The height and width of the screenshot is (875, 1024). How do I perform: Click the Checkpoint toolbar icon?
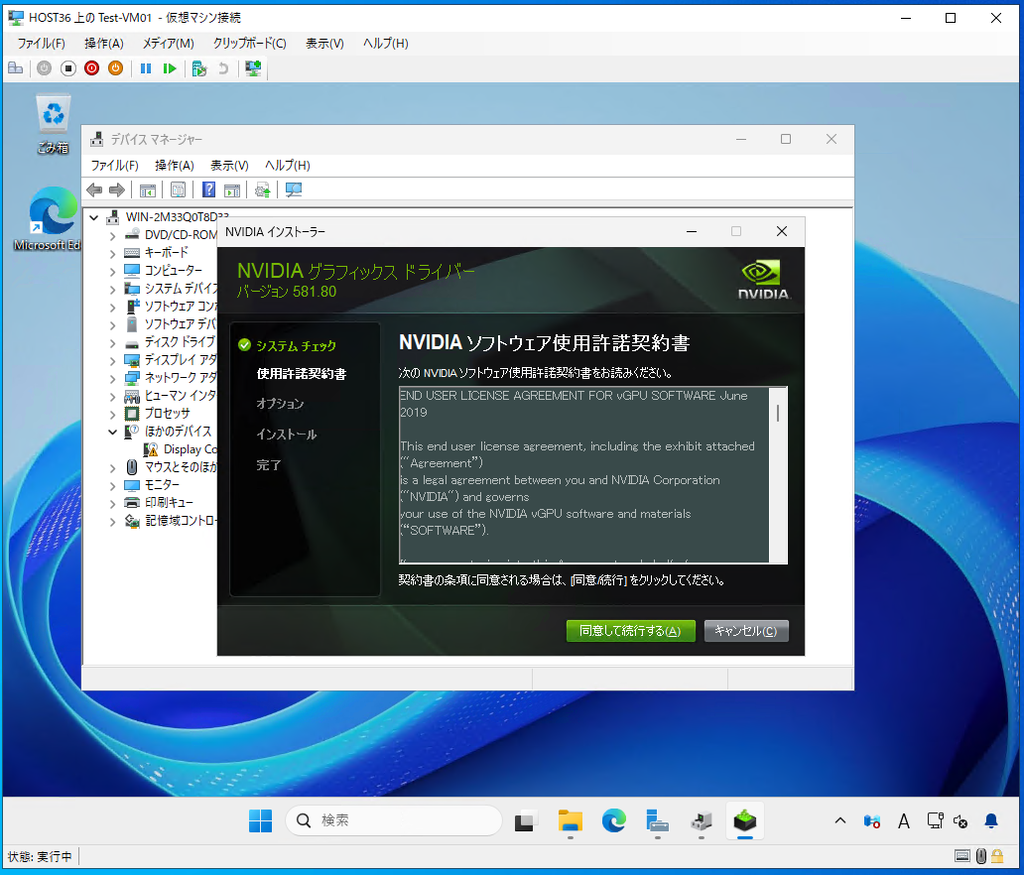[x=199, y=68]
